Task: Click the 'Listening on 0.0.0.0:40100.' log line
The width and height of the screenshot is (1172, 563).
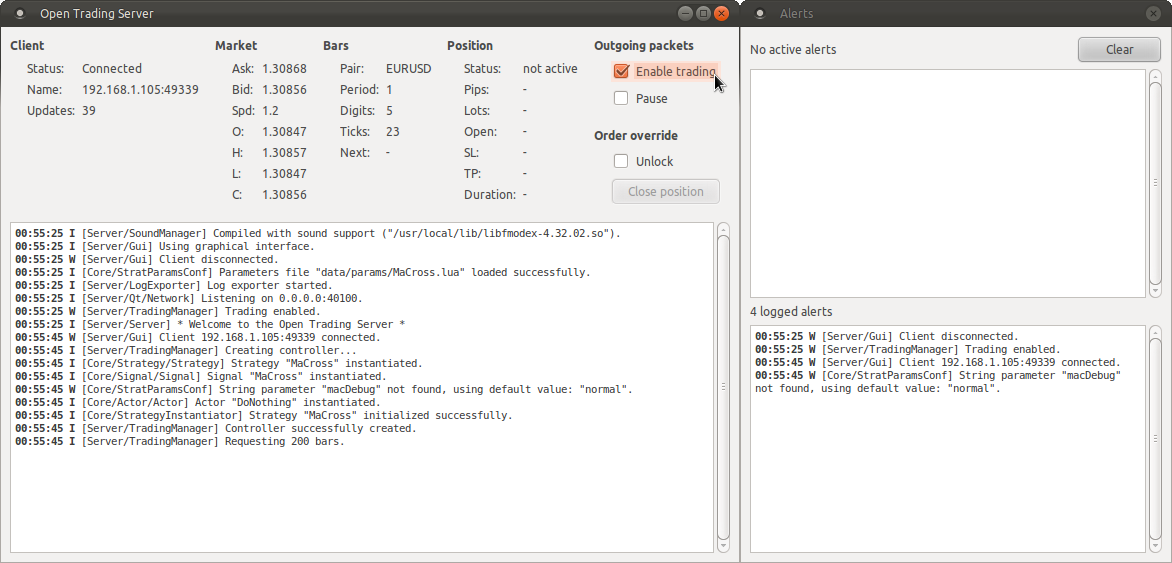Action: 188,298
